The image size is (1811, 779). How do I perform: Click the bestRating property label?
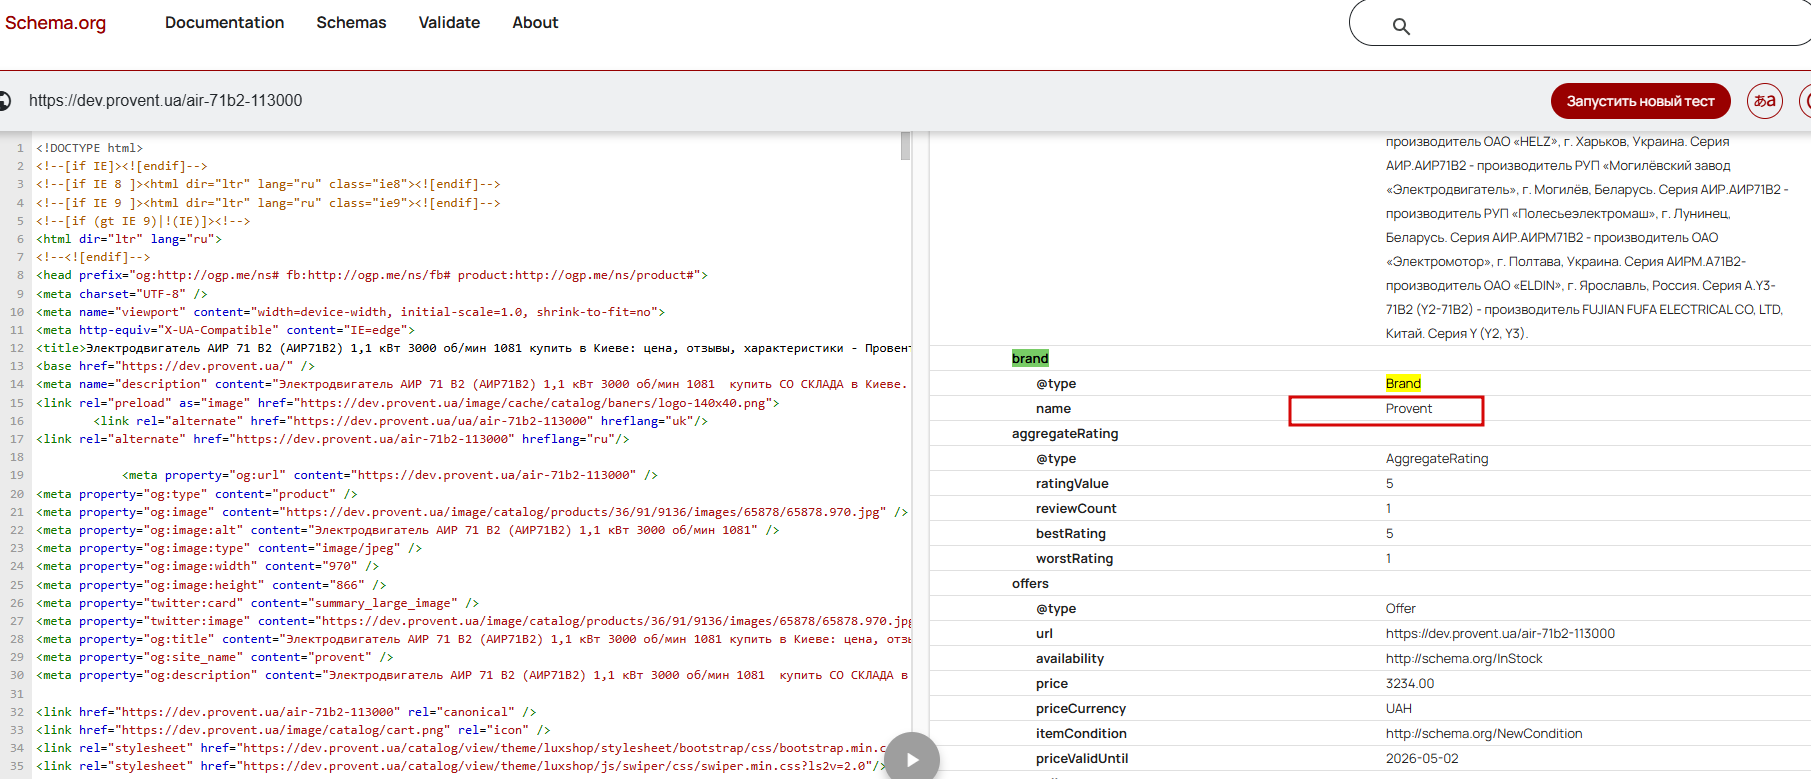[1071, 533]
